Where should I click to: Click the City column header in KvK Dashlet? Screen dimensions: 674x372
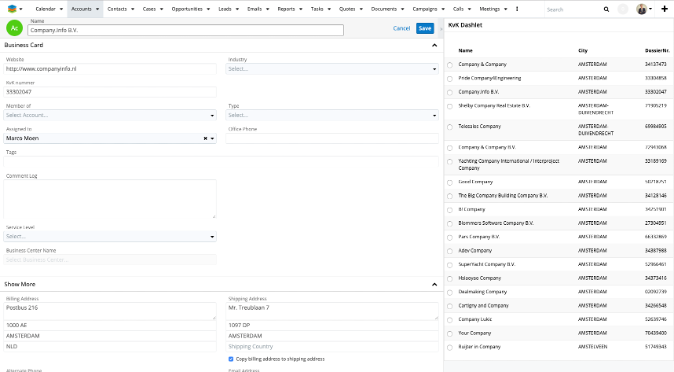click(x=583, y=51)
